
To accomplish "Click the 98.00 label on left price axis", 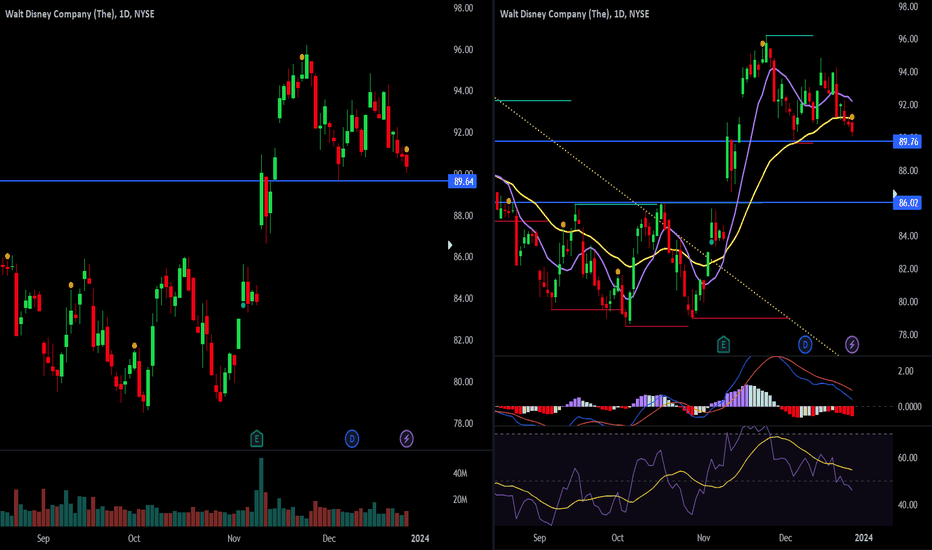I will pos(463,8).
